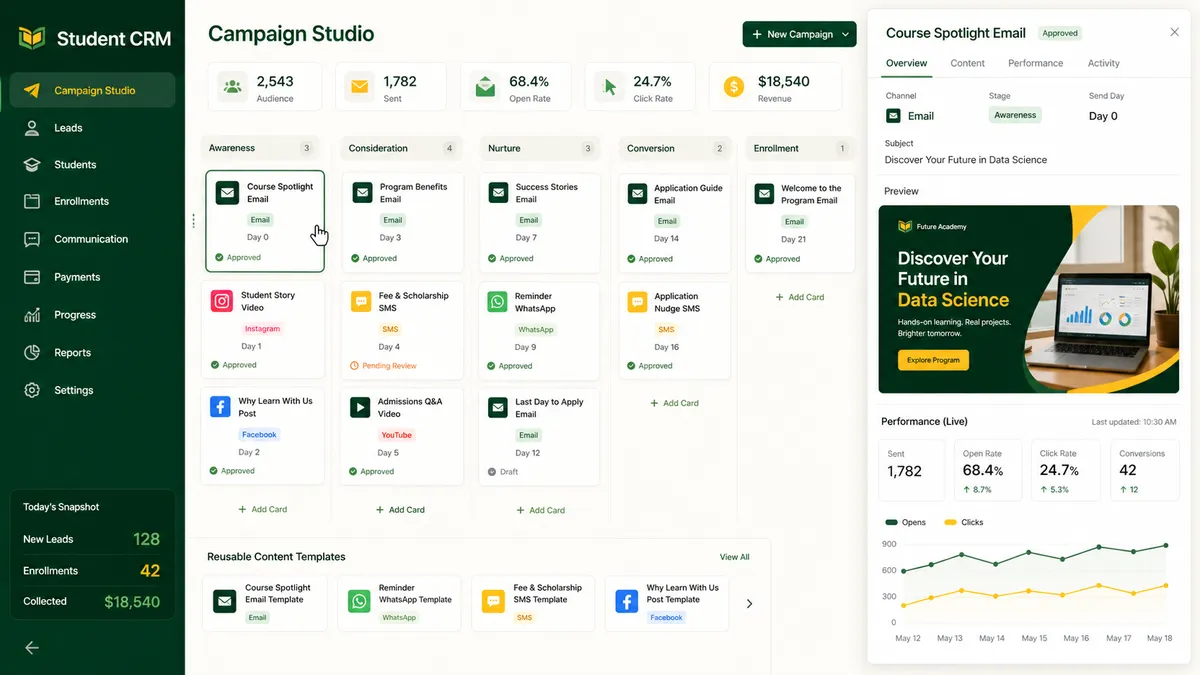Open Why Learn With Us Post Template
Image resolution: width=1200 pixels, height=675 pixels.
pyautogui.click(x=668, y=603)
